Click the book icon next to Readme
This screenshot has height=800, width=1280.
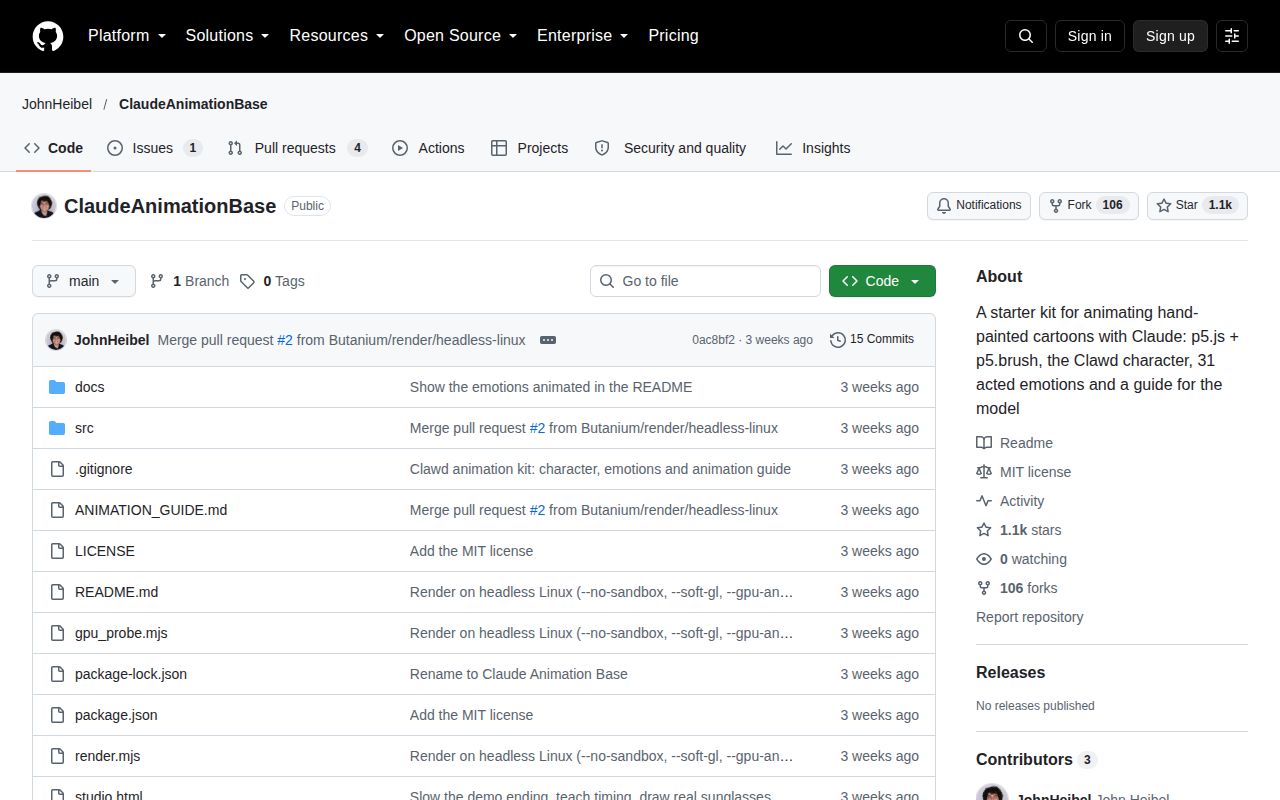pyautogui.click(x=984, y=443)
